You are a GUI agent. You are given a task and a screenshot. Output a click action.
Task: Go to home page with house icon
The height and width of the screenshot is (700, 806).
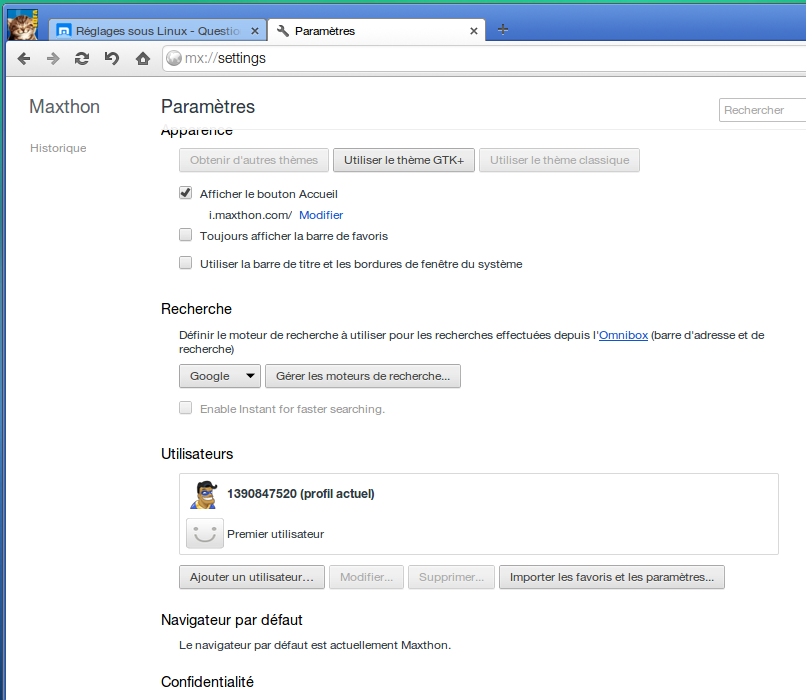pos(142,59)
